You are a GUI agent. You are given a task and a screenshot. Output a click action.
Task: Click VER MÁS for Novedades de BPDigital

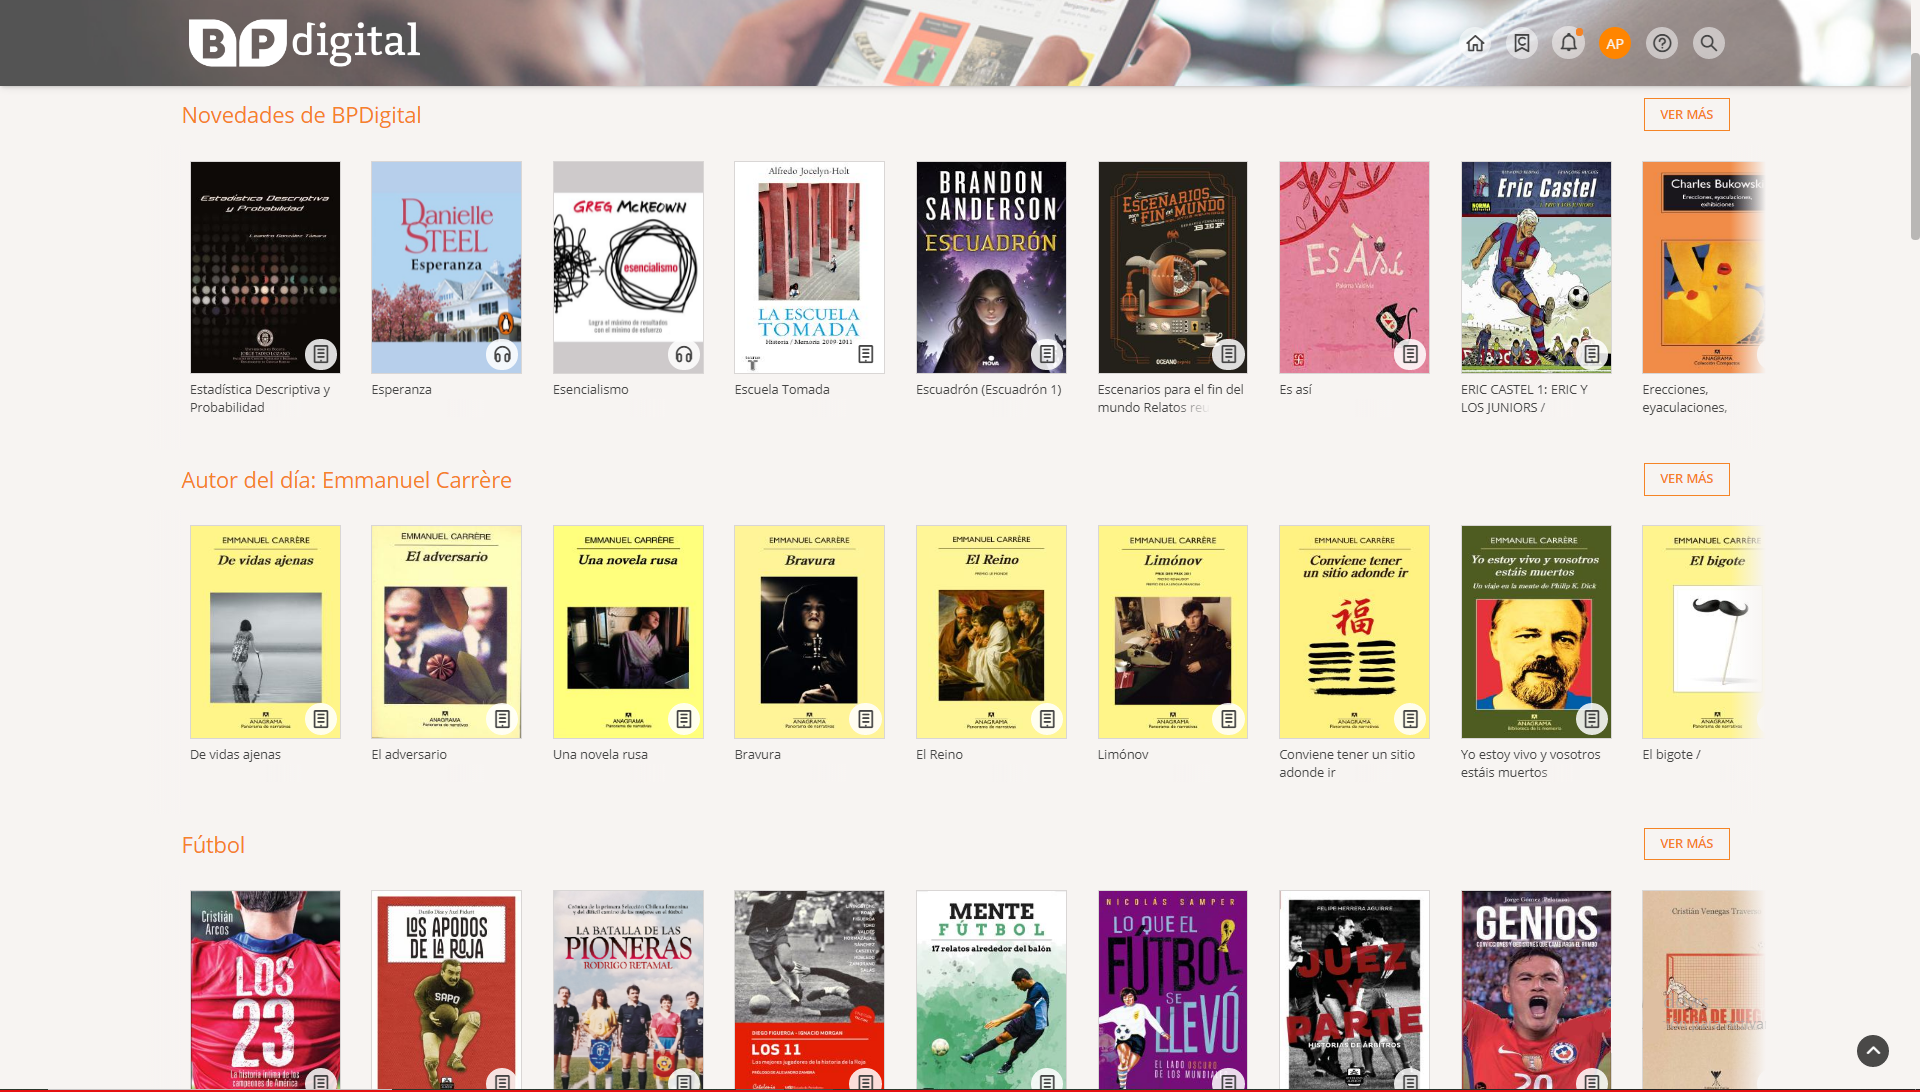(x=1686, y=114)
